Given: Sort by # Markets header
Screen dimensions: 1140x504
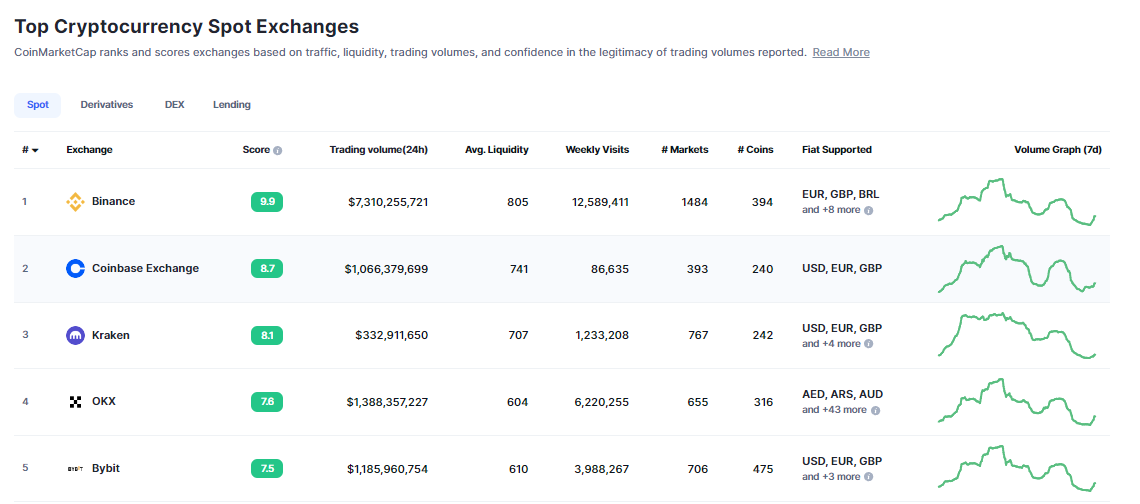Looking at the screenshot, I should coord(685,150).
